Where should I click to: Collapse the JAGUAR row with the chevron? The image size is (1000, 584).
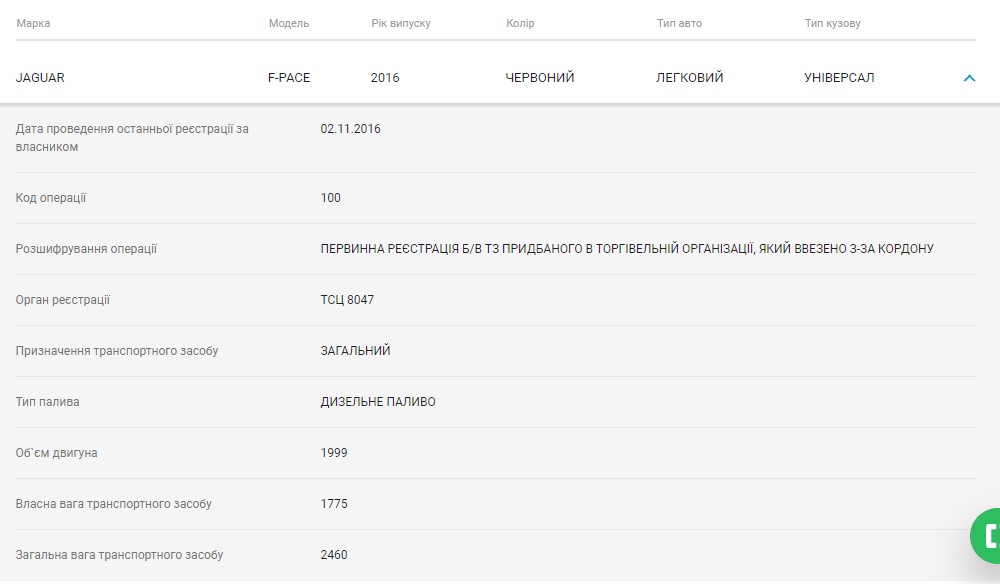968,78
